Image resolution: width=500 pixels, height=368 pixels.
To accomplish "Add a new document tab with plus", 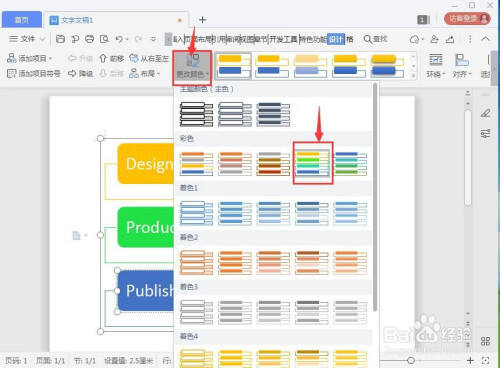I will tap(202, 20).
